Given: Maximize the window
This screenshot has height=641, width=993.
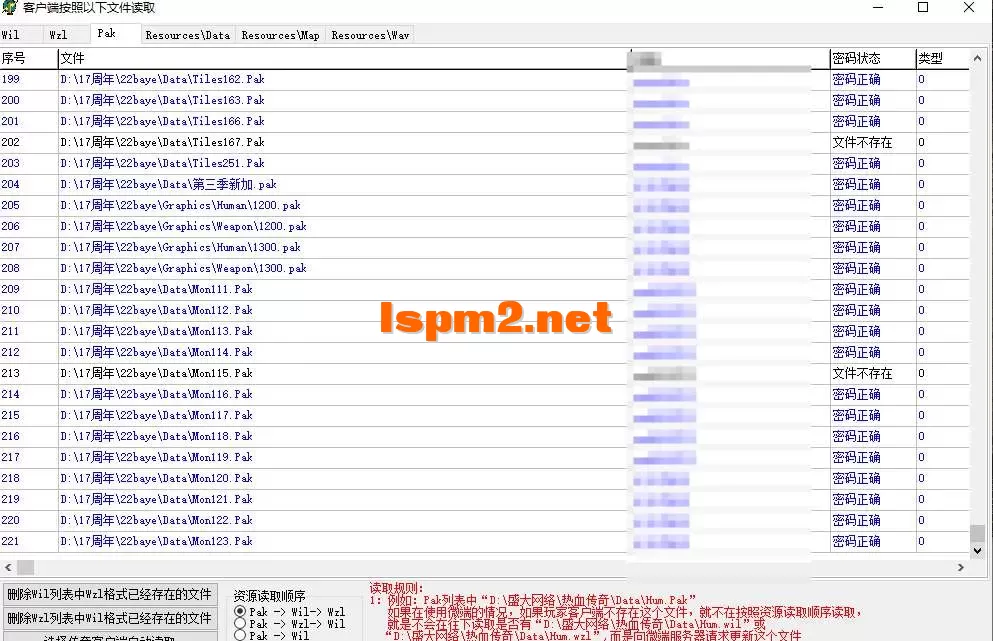Looking at the screenshot, I should tap(923, 8).
